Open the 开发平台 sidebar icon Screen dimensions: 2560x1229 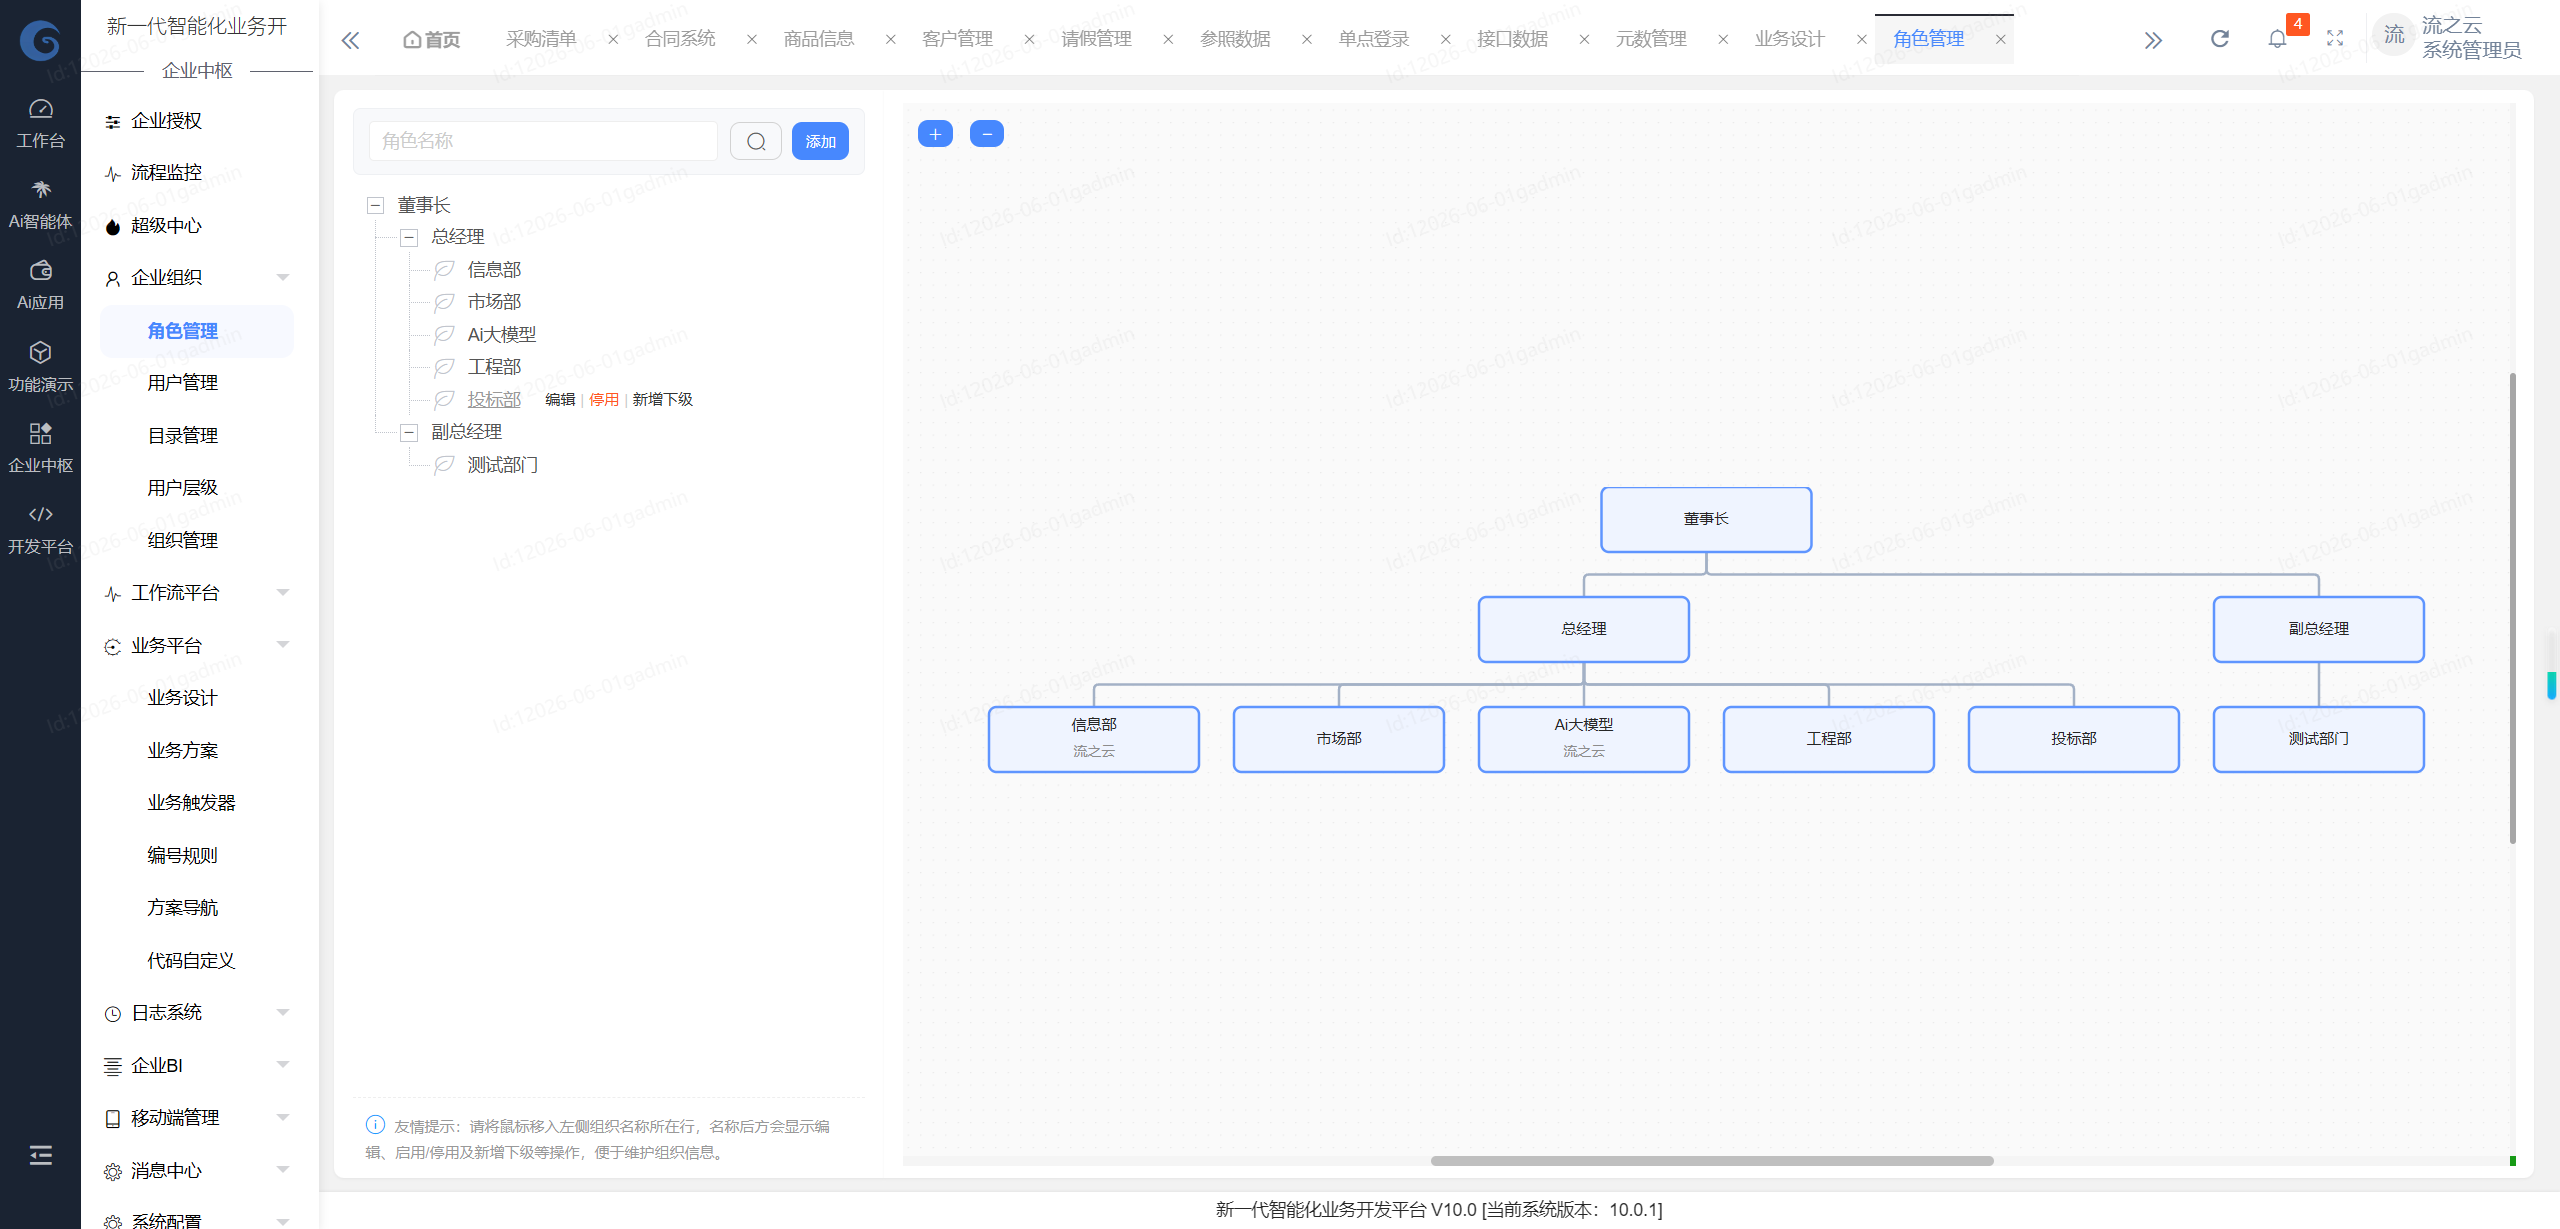[40, 530]
